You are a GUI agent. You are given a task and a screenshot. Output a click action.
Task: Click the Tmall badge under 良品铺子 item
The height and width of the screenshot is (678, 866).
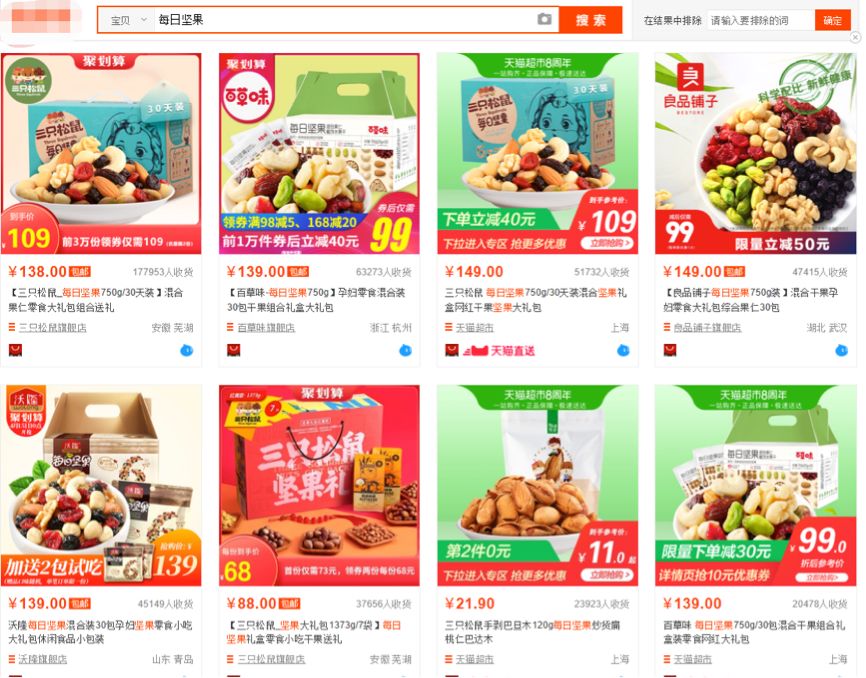670,350
